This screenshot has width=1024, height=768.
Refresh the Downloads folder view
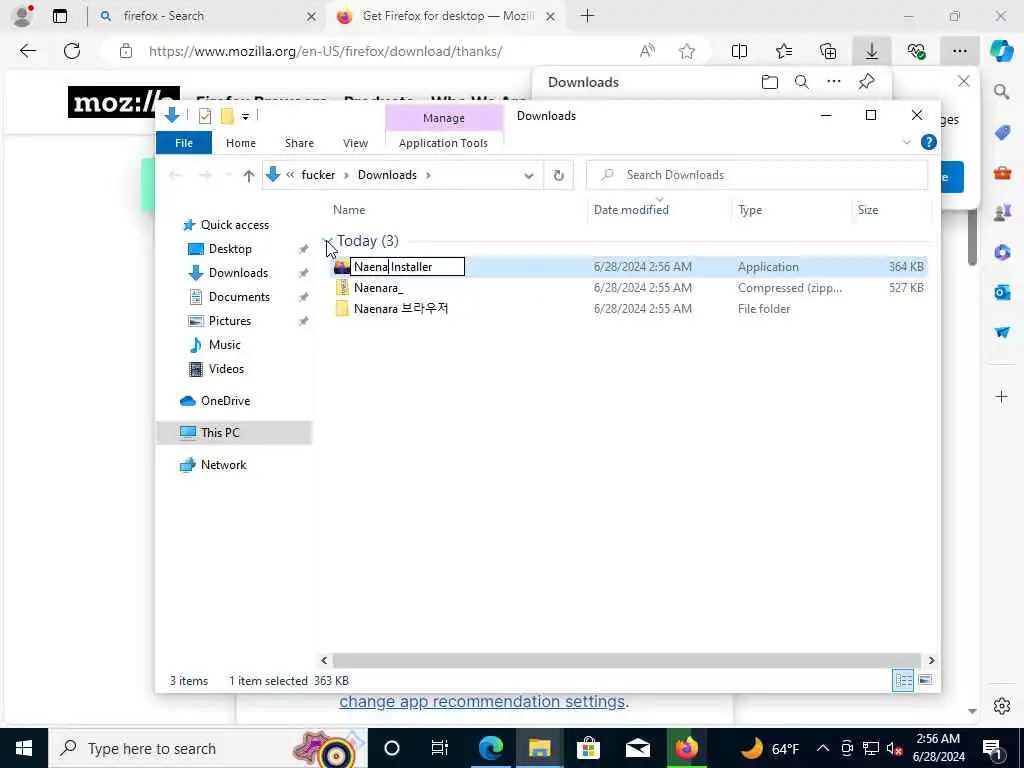(558, 175)
